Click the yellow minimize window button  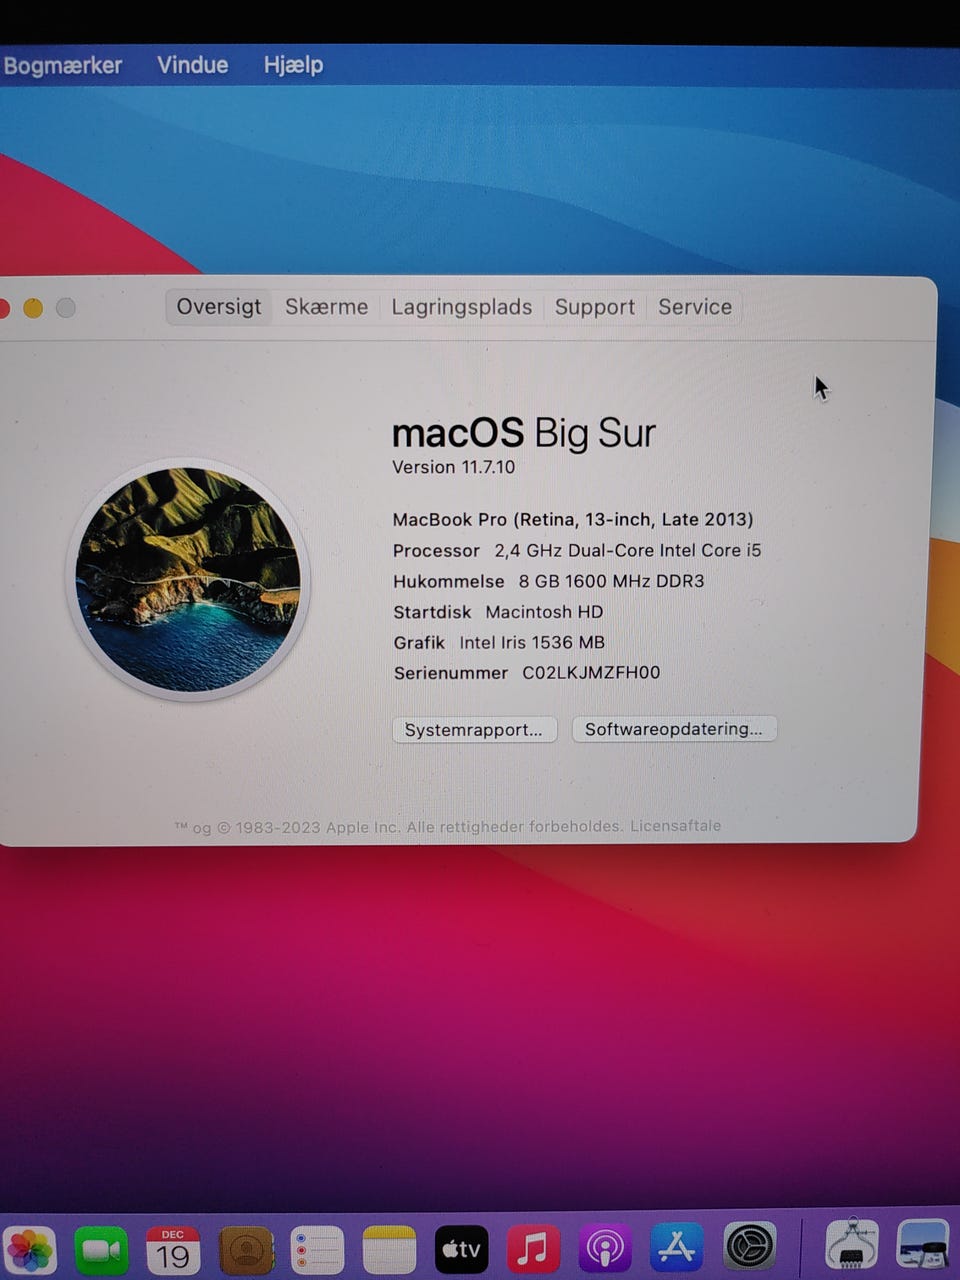coord(33,308)
